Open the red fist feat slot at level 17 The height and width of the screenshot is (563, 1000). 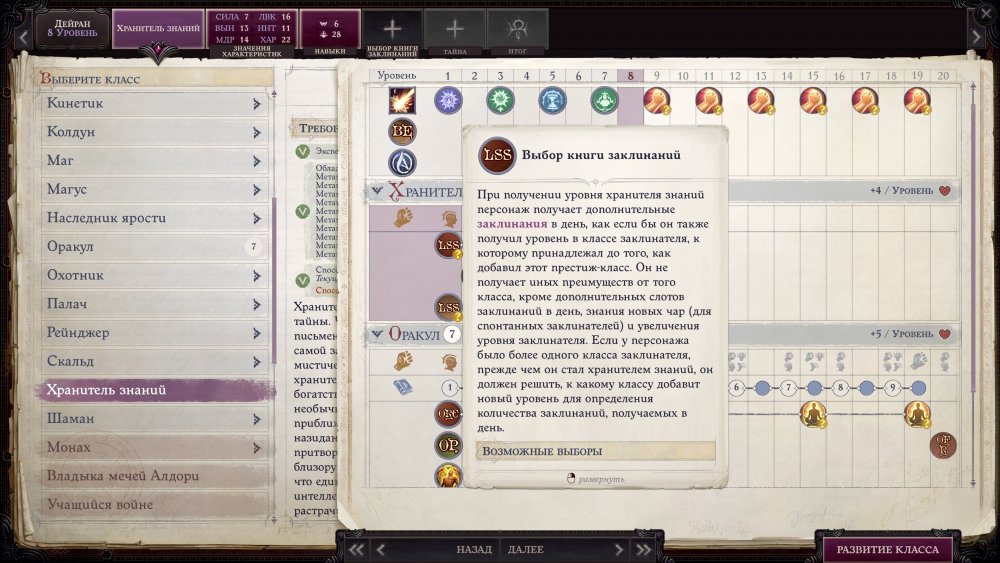[865, 101]
